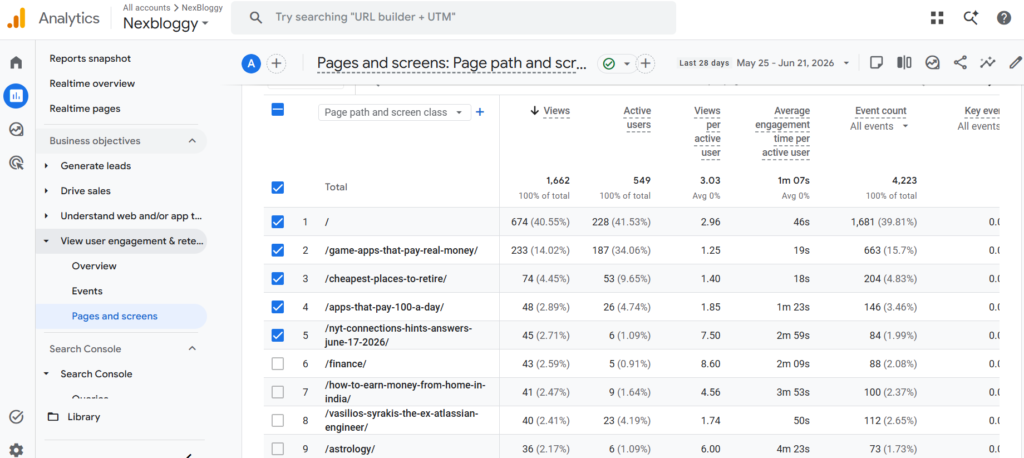The image size is (1024, 458).
Task: Check the how-to-earn-money-from-home row checkbox
Action: (278, 392)
